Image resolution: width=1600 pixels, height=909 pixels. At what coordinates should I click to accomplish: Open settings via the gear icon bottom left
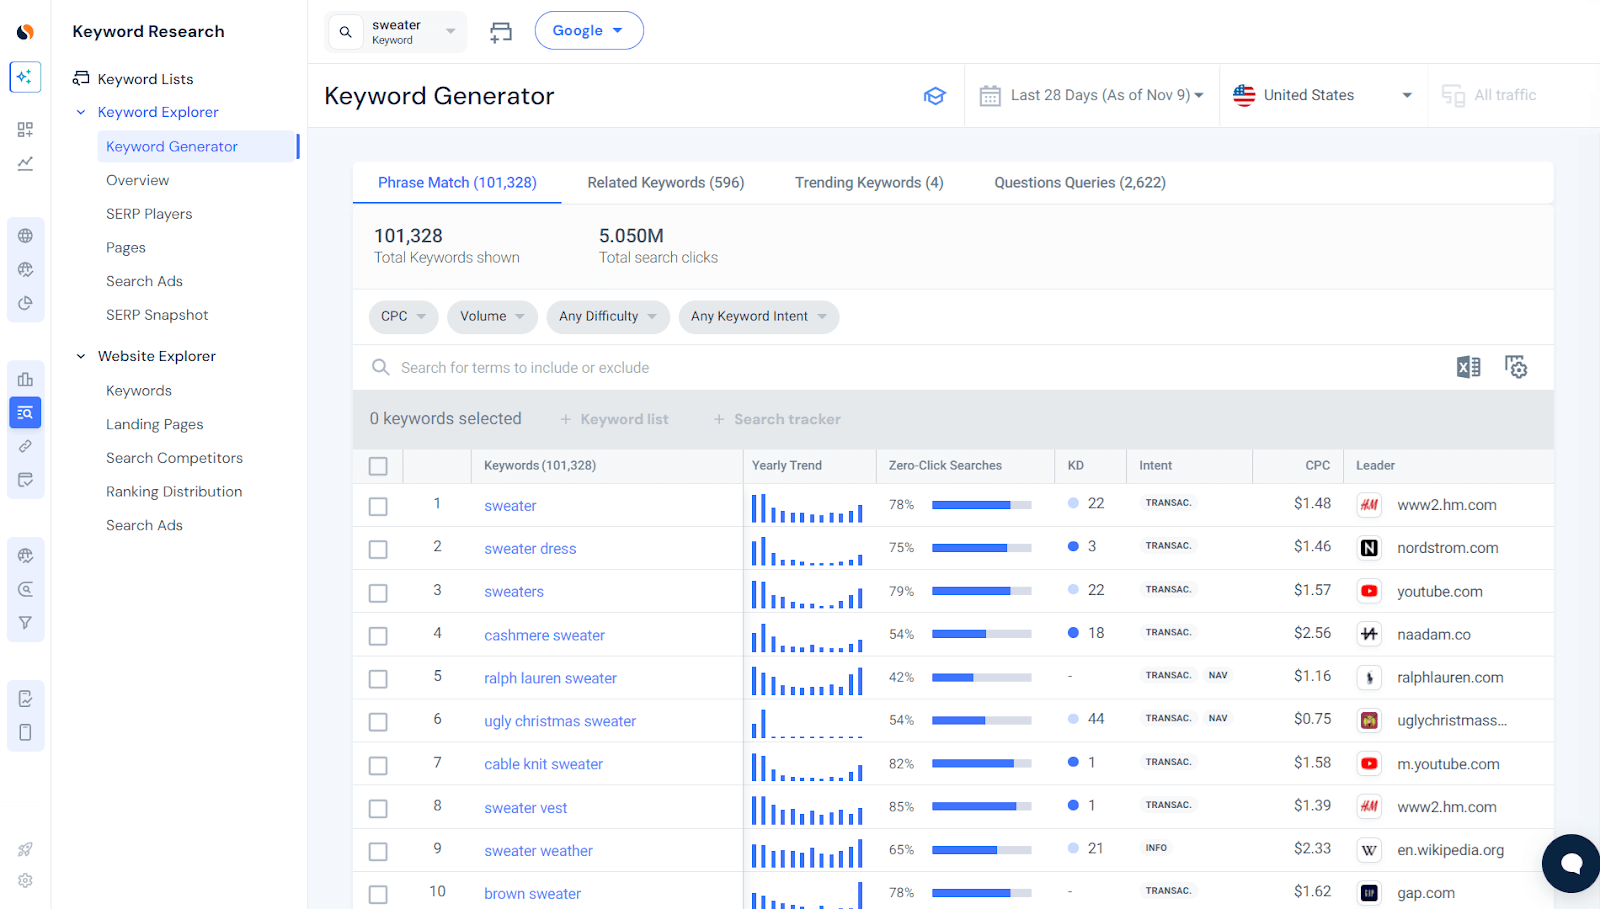tap(25, 881)
